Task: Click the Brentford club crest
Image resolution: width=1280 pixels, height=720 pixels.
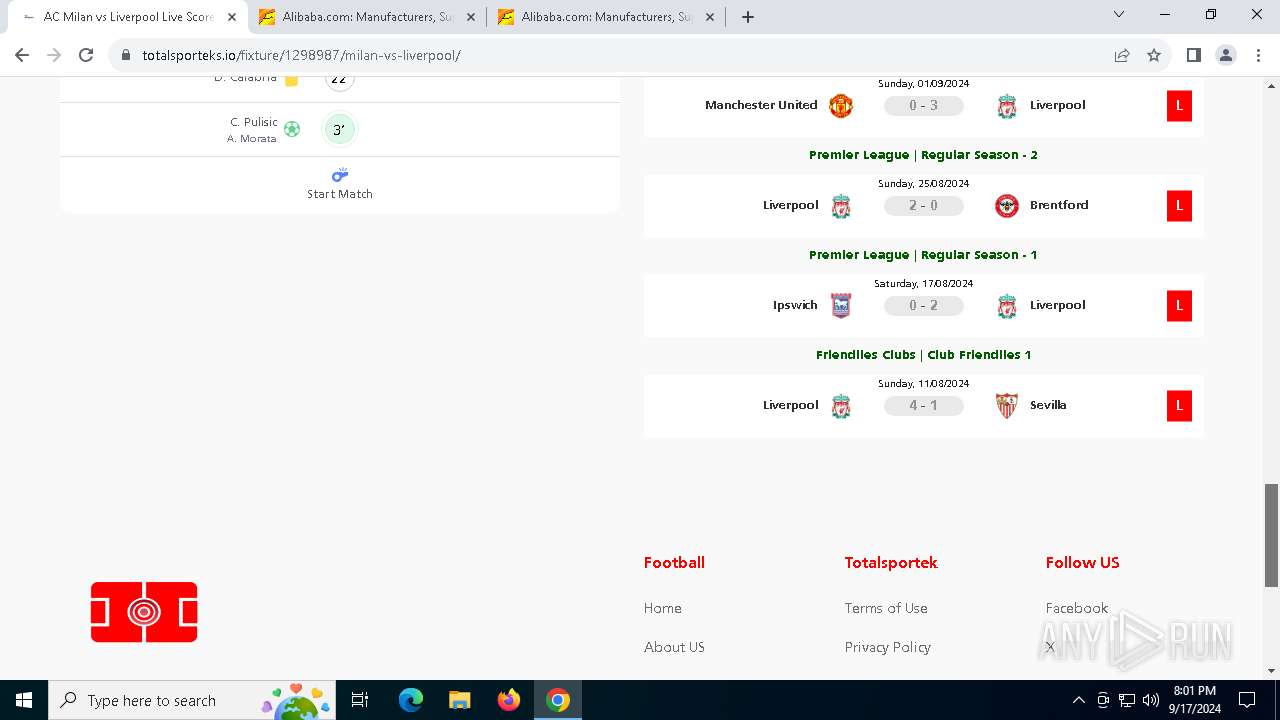Action: [x=1007, y=205]
